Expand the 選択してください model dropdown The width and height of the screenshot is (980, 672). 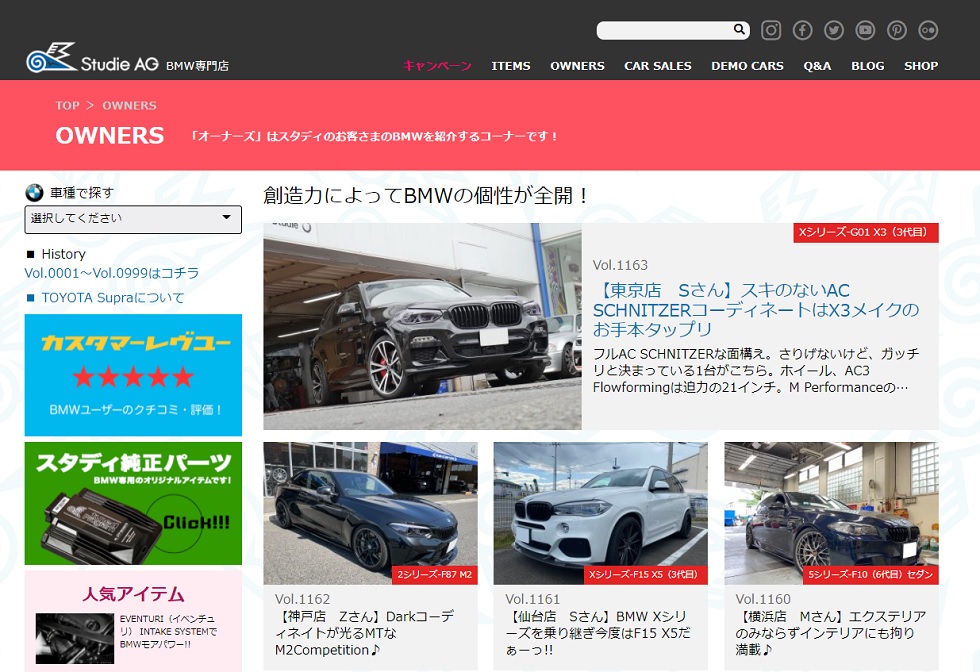coord(133,219)
